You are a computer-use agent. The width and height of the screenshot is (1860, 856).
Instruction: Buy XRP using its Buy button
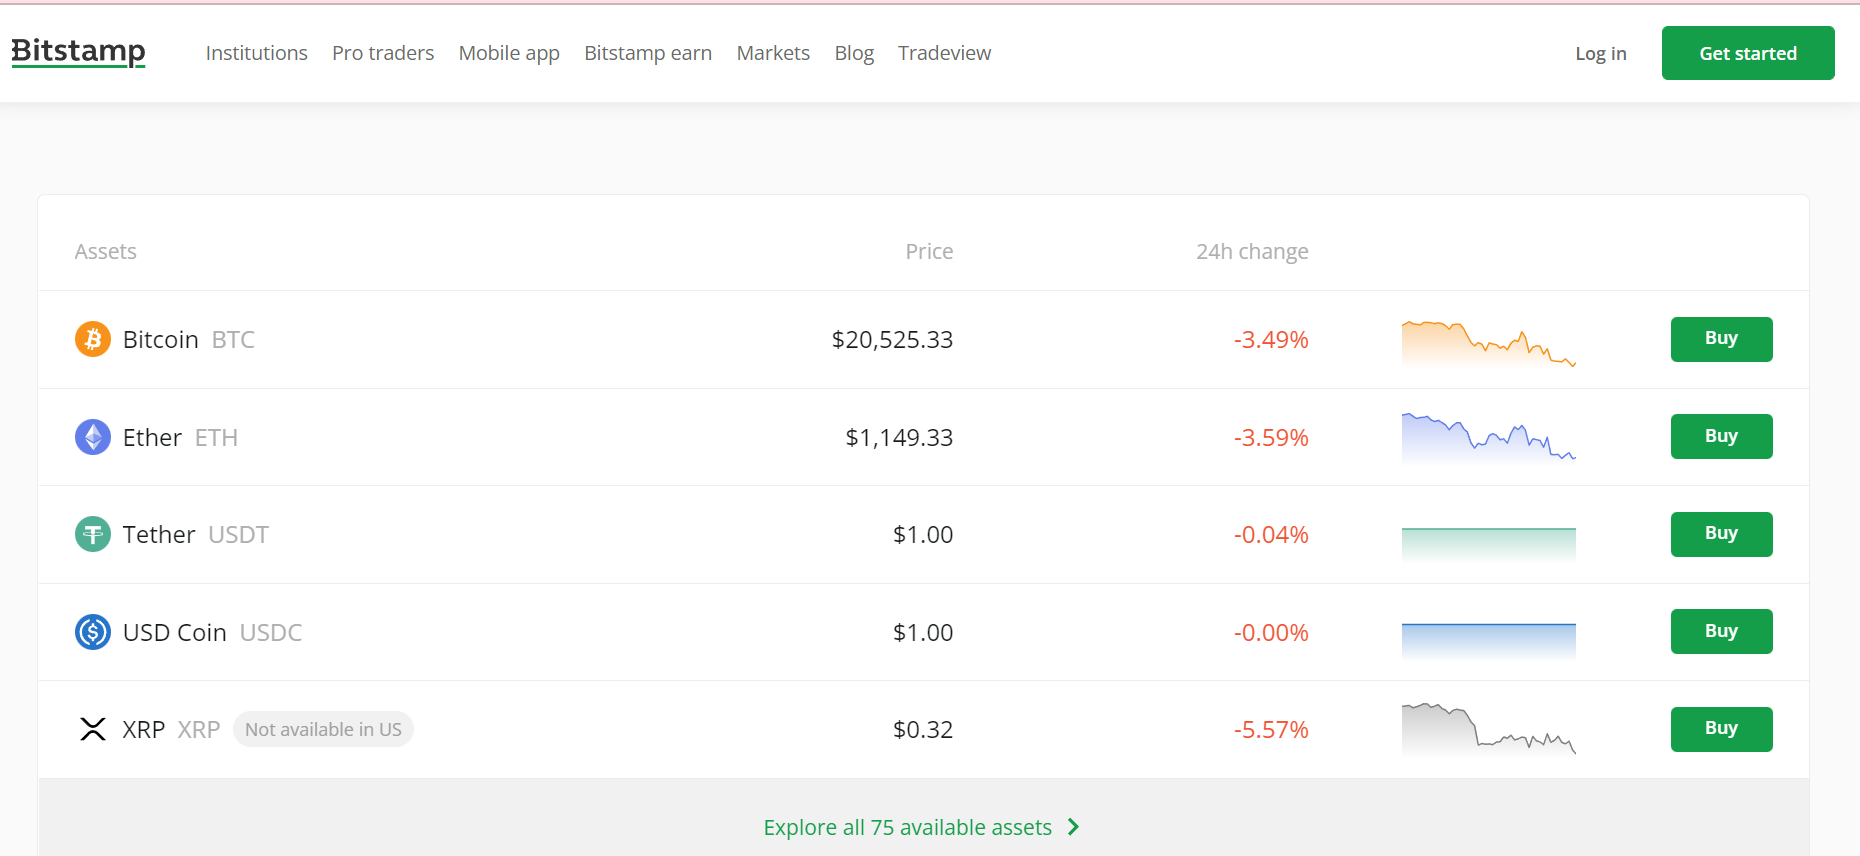tap(1721, 729)
